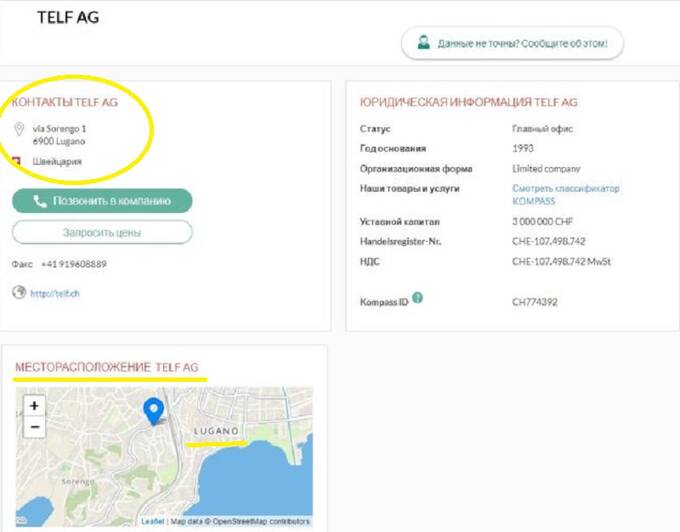Click the OpenStreetMap contributors attribution text

[261, 521]
